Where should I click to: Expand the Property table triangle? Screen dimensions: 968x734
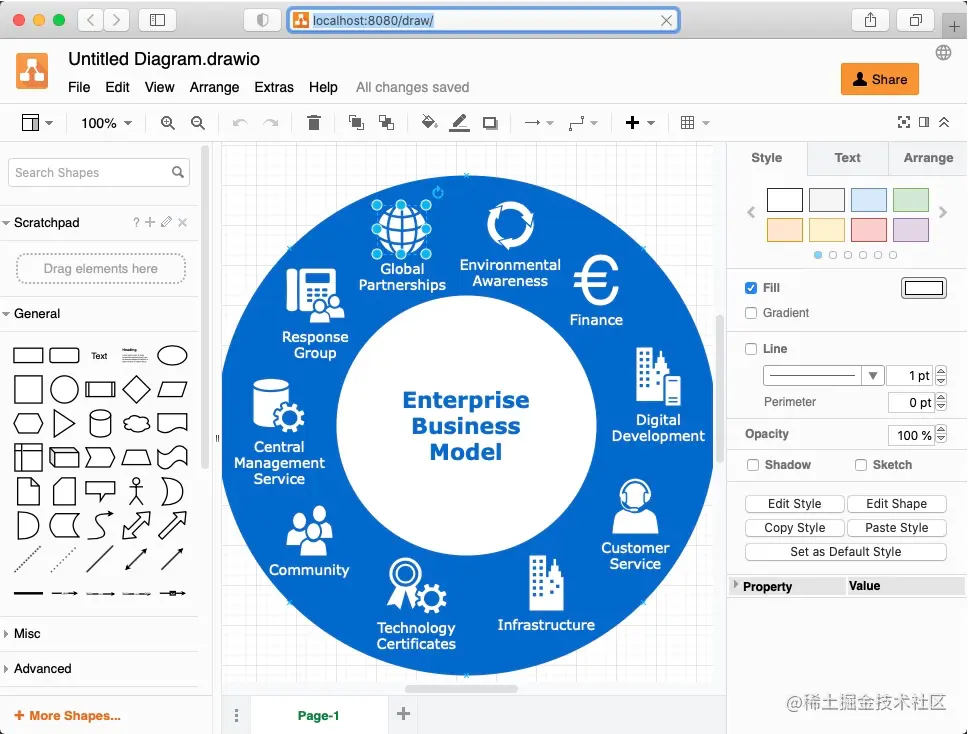coord(735,585)
